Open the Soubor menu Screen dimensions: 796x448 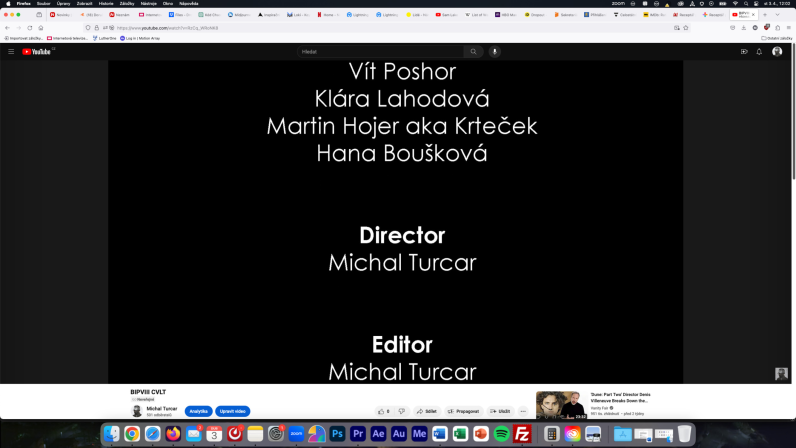(44, 4)
